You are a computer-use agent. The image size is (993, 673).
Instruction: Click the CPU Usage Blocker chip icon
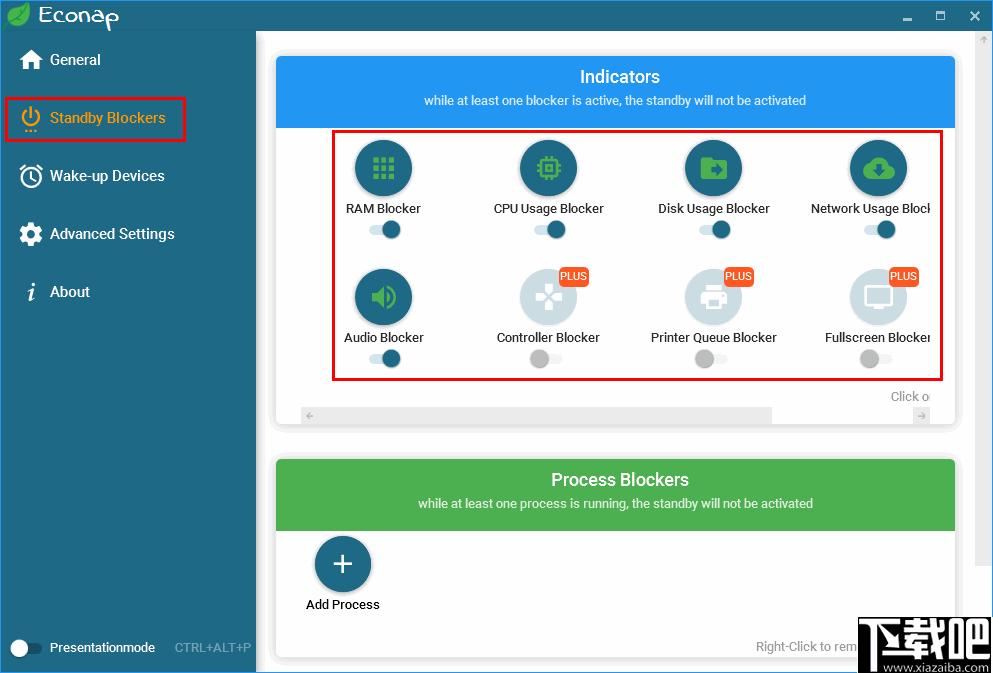[548, 168]
